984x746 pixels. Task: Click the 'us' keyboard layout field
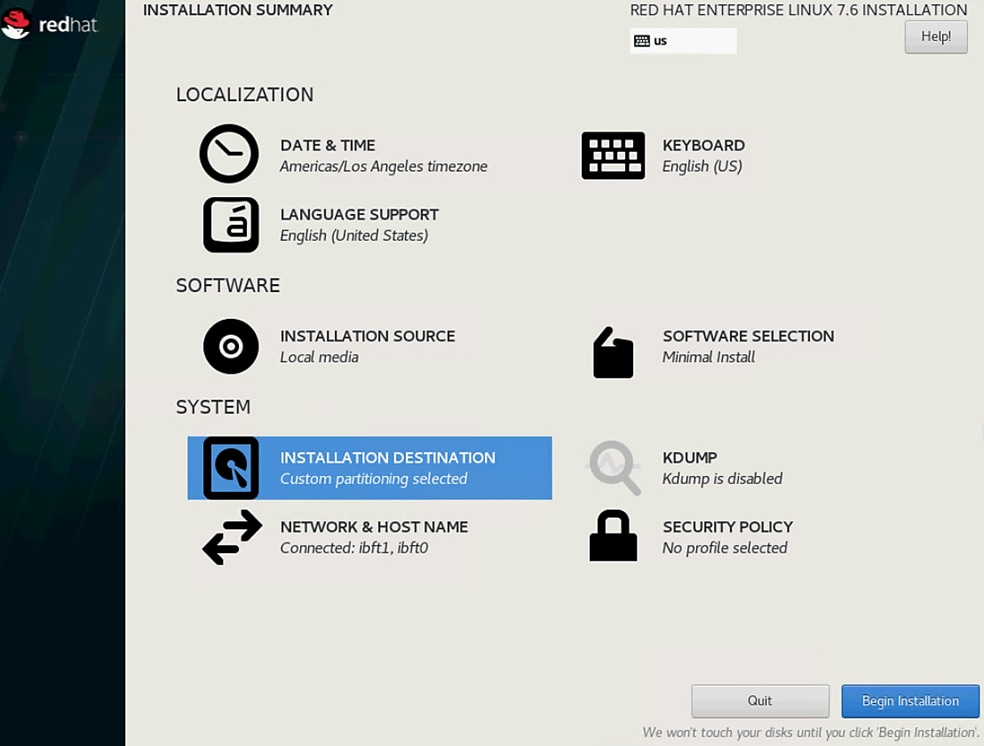(683, 41)
